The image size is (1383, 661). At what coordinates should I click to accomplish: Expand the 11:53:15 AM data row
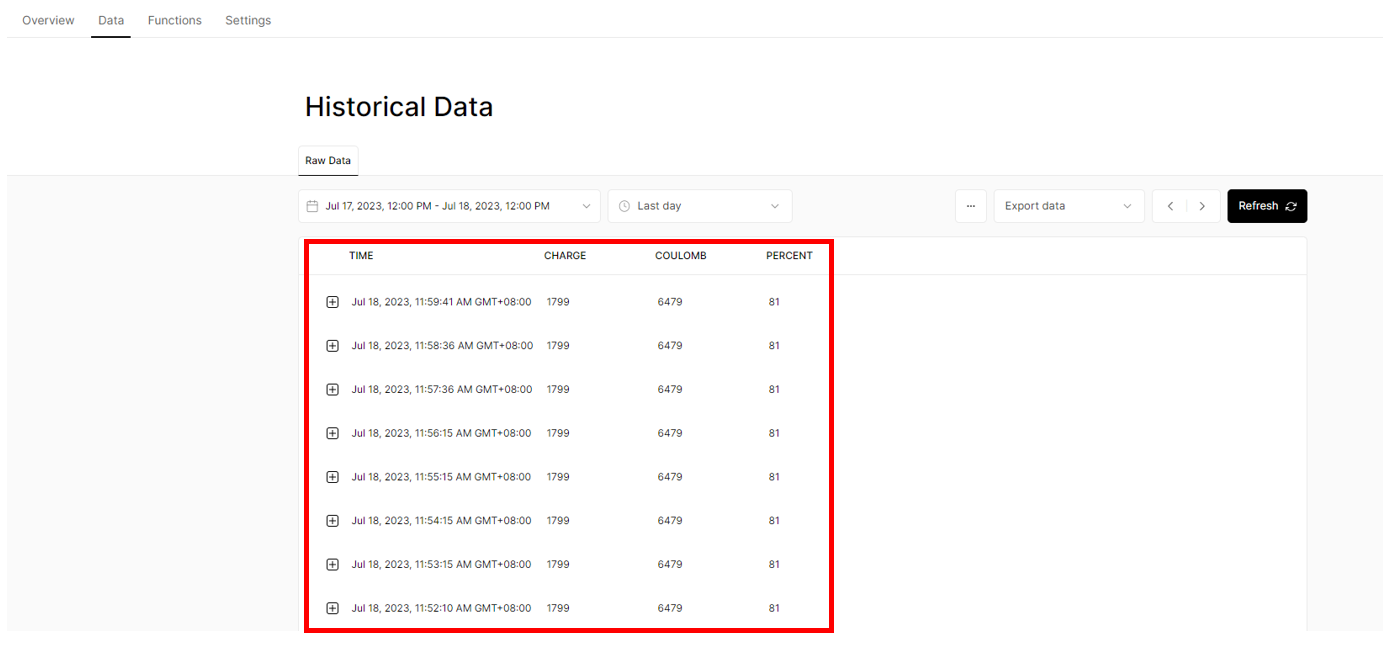(x=333, y=564)
